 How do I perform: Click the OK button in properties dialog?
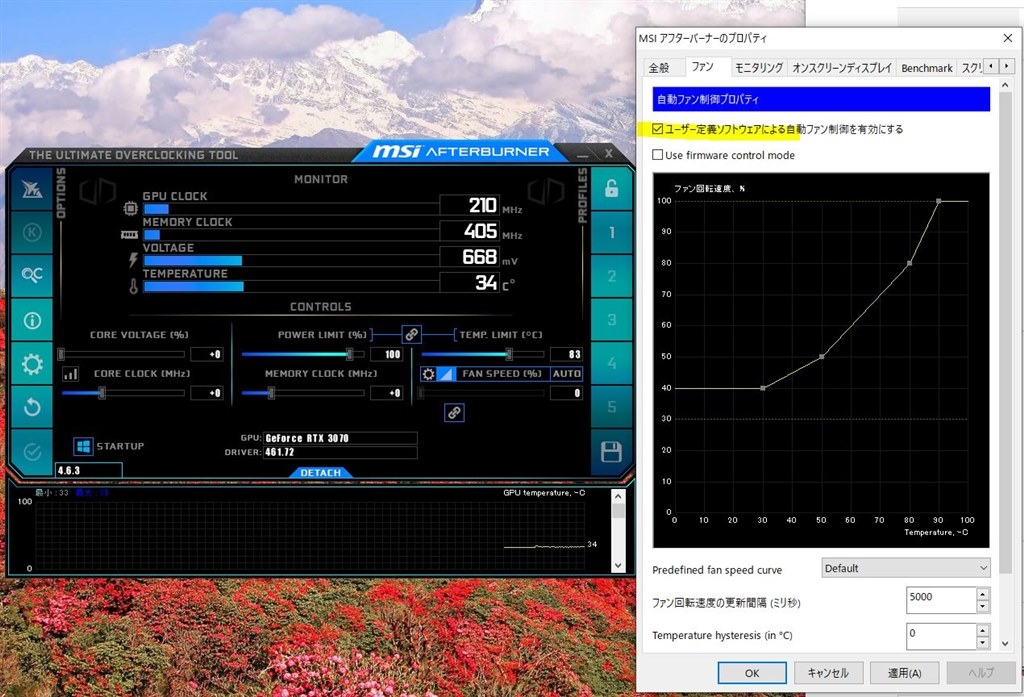coord(752,673)
